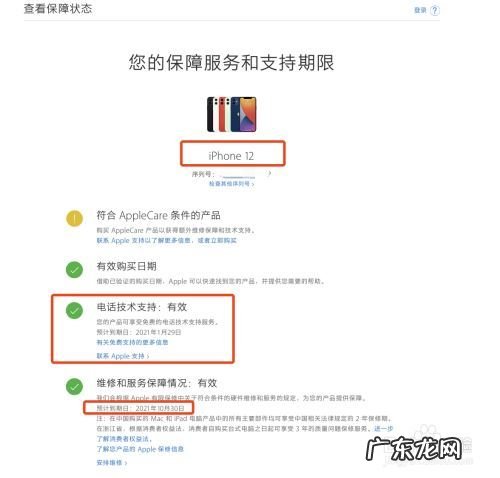Open 有关免费支持的更多信息 link
This screenshot has height=478, width=500.
132,342
